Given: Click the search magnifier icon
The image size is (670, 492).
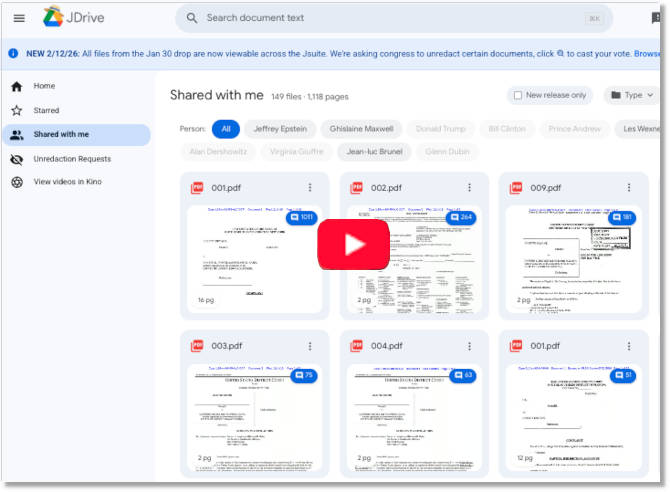Looking at the screenshot, I should [x=192, y=18].
